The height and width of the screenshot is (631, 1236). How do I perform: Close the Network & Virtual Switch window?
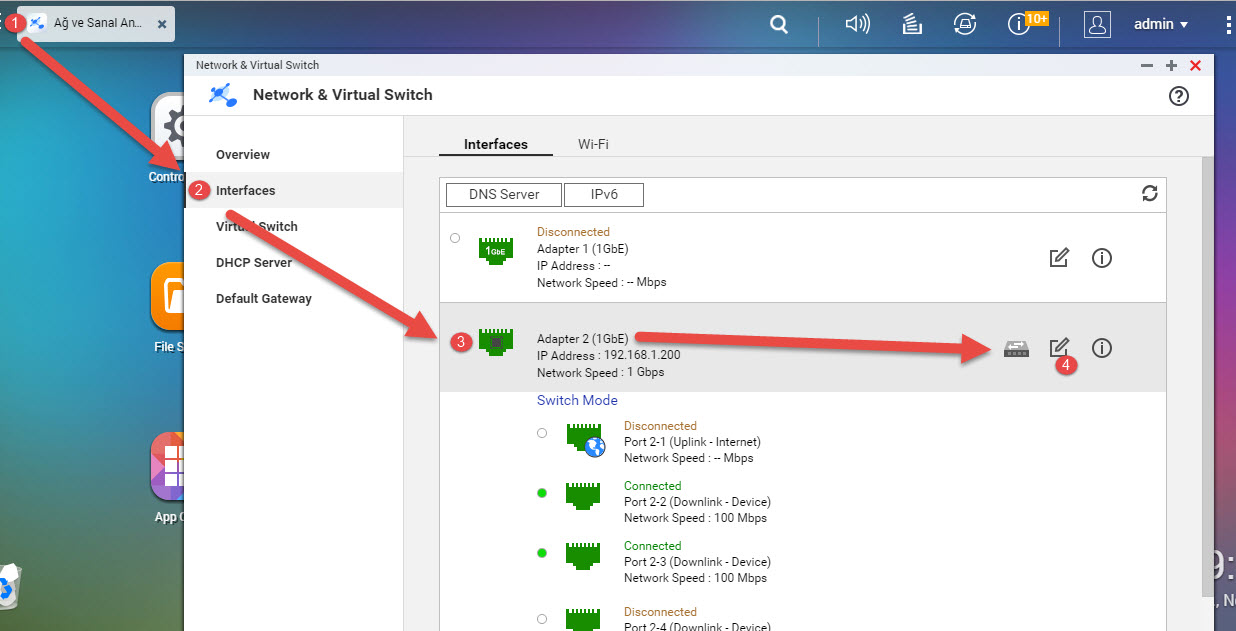click(1196, 66)
